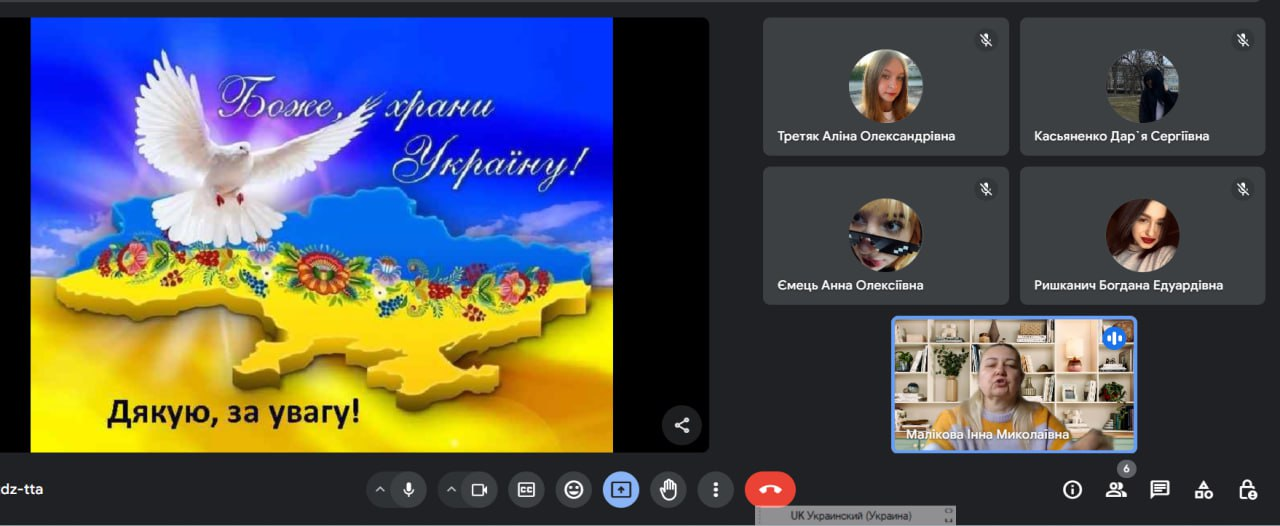Click the meeting code dz-tta

pos(22,490)
